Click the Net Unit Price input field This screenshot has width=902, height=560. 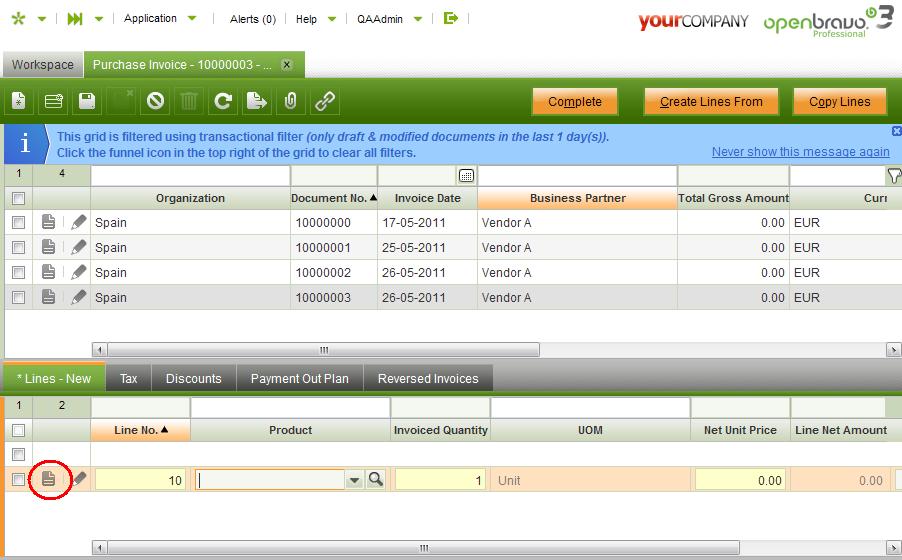[740, 481]
